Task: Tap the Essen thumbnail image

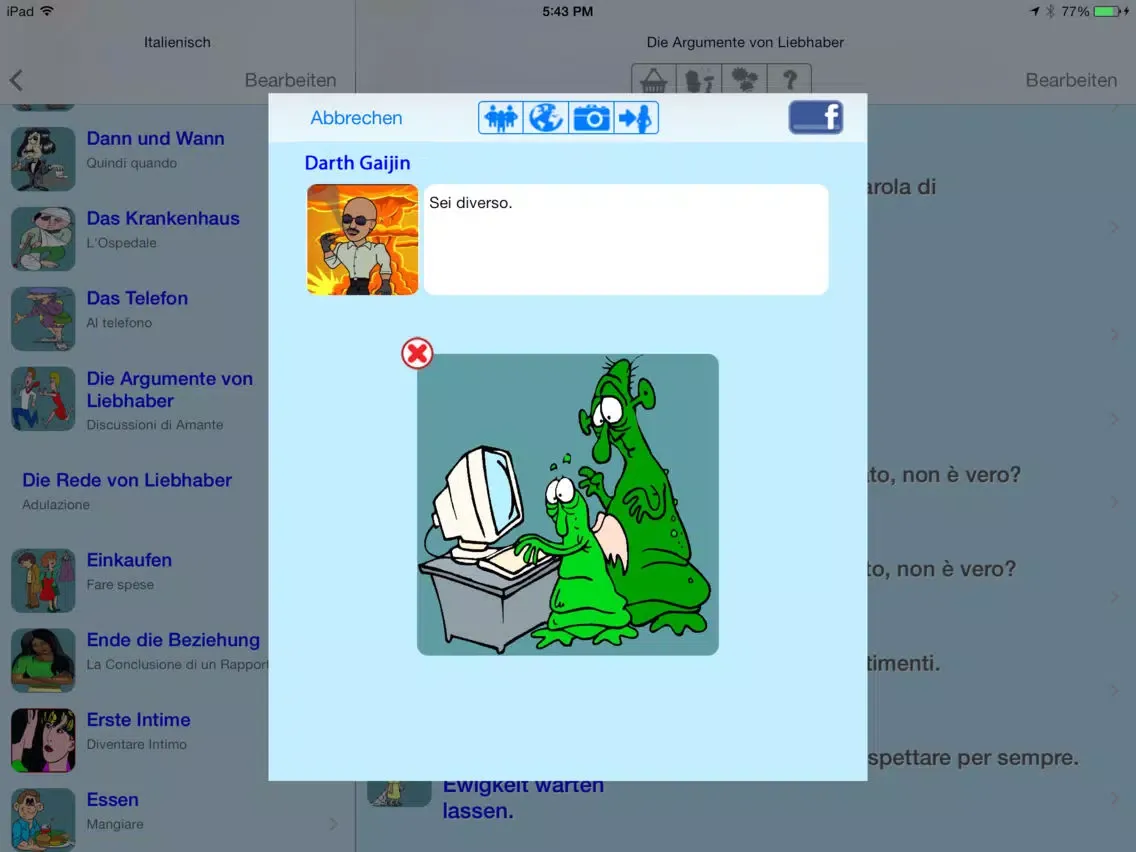Action: click(x=43, y=819)
